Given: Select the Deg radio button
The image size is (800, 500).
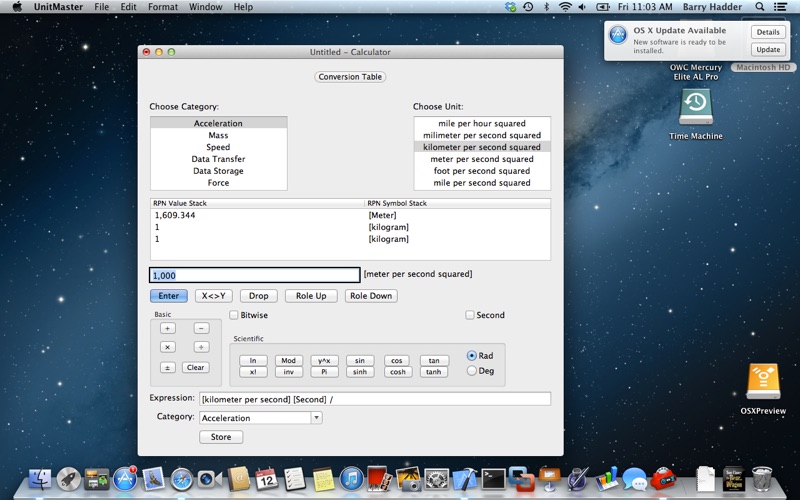Looking at the screenshot, I should point(471,371).
